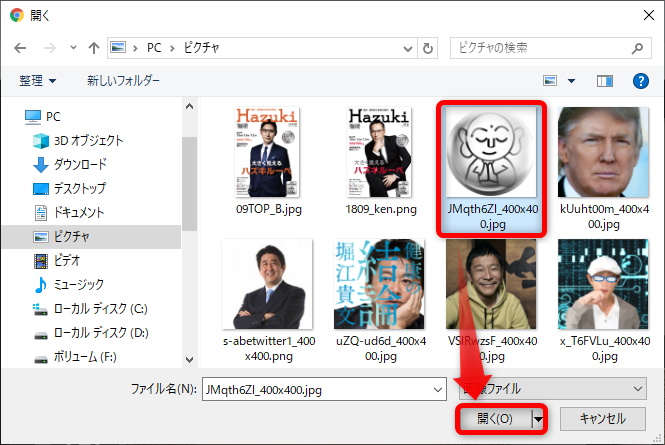Click 新しいフォルダー to create folder

123,80
